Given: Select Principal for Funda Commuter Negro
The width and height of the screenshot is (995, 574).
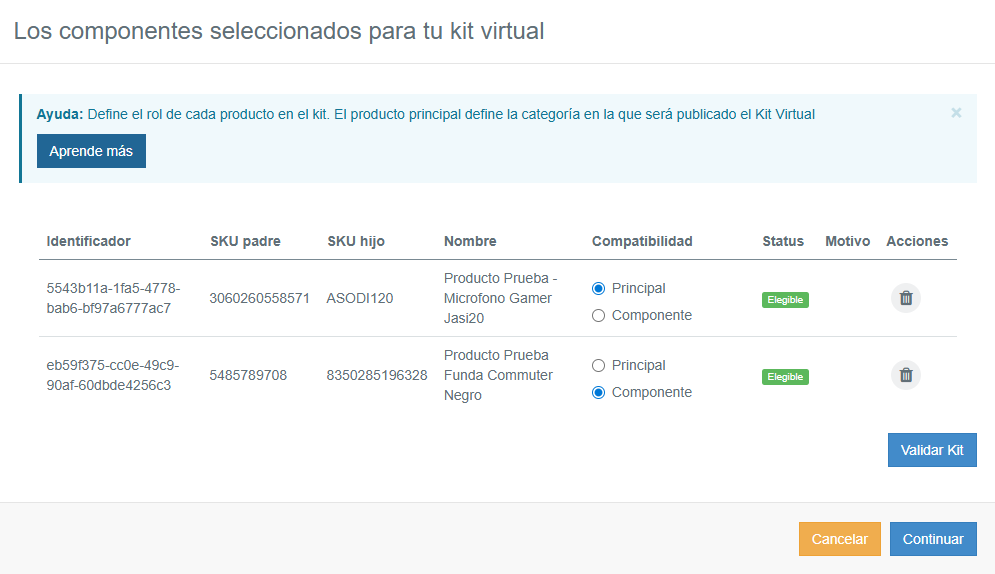Looking at the screenshot, I should point(599,365).
